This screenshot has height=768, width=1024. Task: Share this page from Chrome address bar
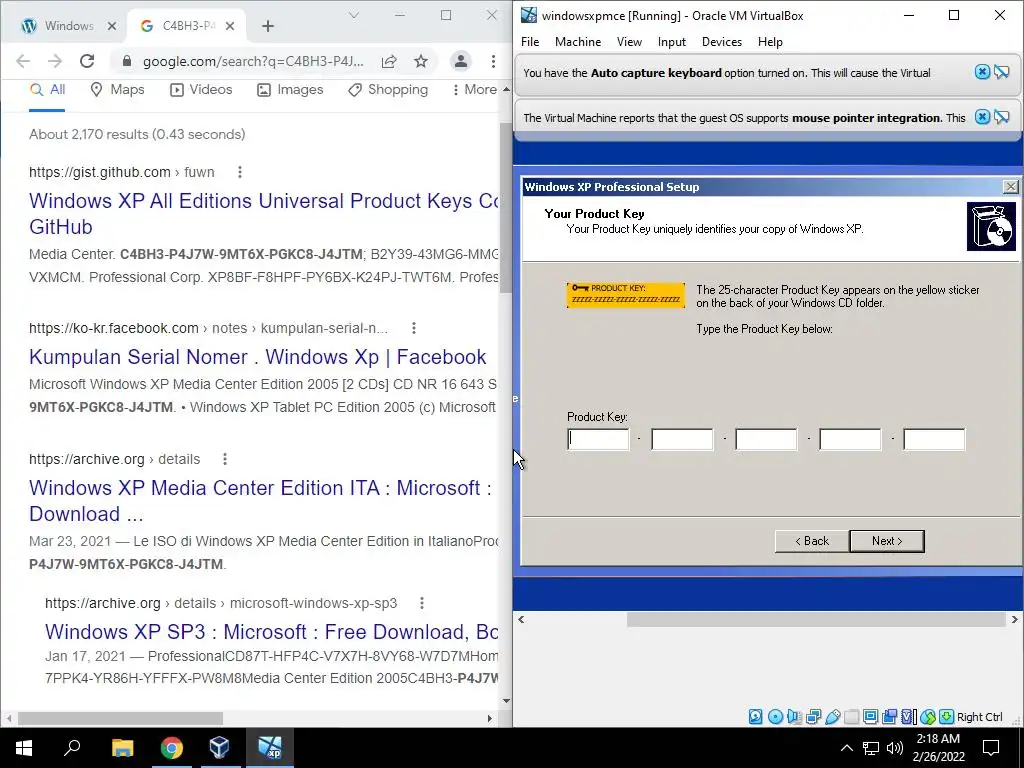tap(389, 61)
